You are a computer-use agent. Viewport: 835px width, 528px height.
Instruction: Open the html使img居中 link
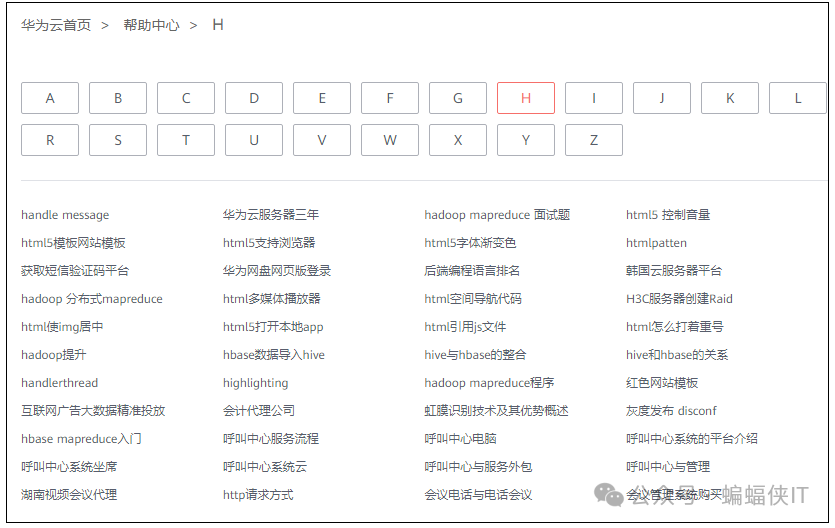(62, 327)
